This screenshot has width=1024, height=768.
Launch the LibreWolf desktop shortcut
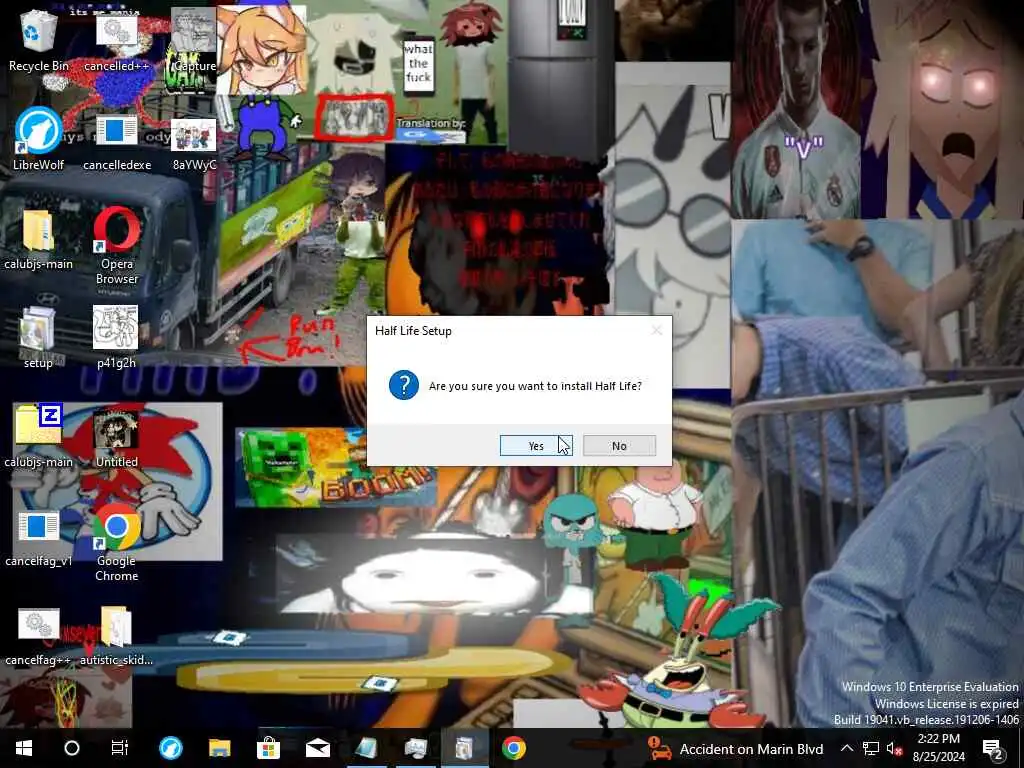(x=38, y=138)
